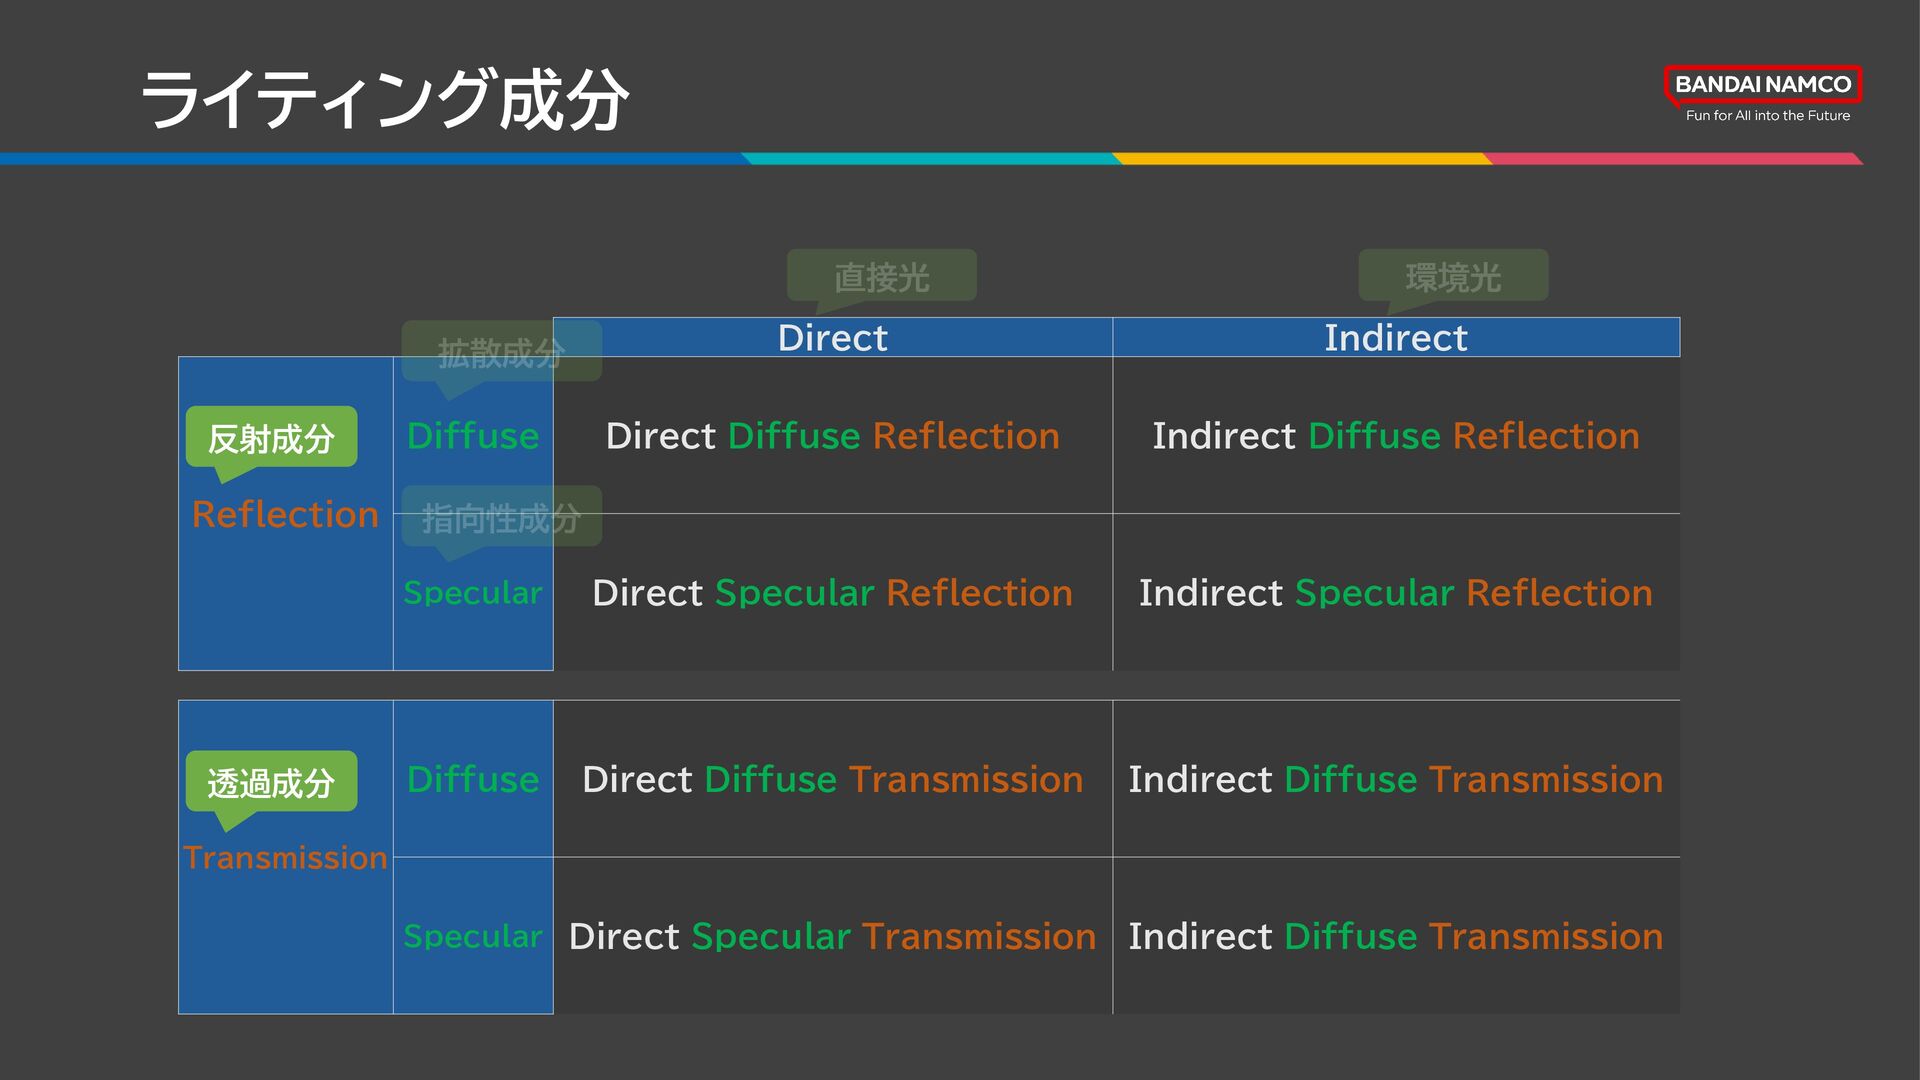This screenshot has height=1080, width=1920.
Task: Click the slide title ライティング成分
Action: (x=385, y=100)
